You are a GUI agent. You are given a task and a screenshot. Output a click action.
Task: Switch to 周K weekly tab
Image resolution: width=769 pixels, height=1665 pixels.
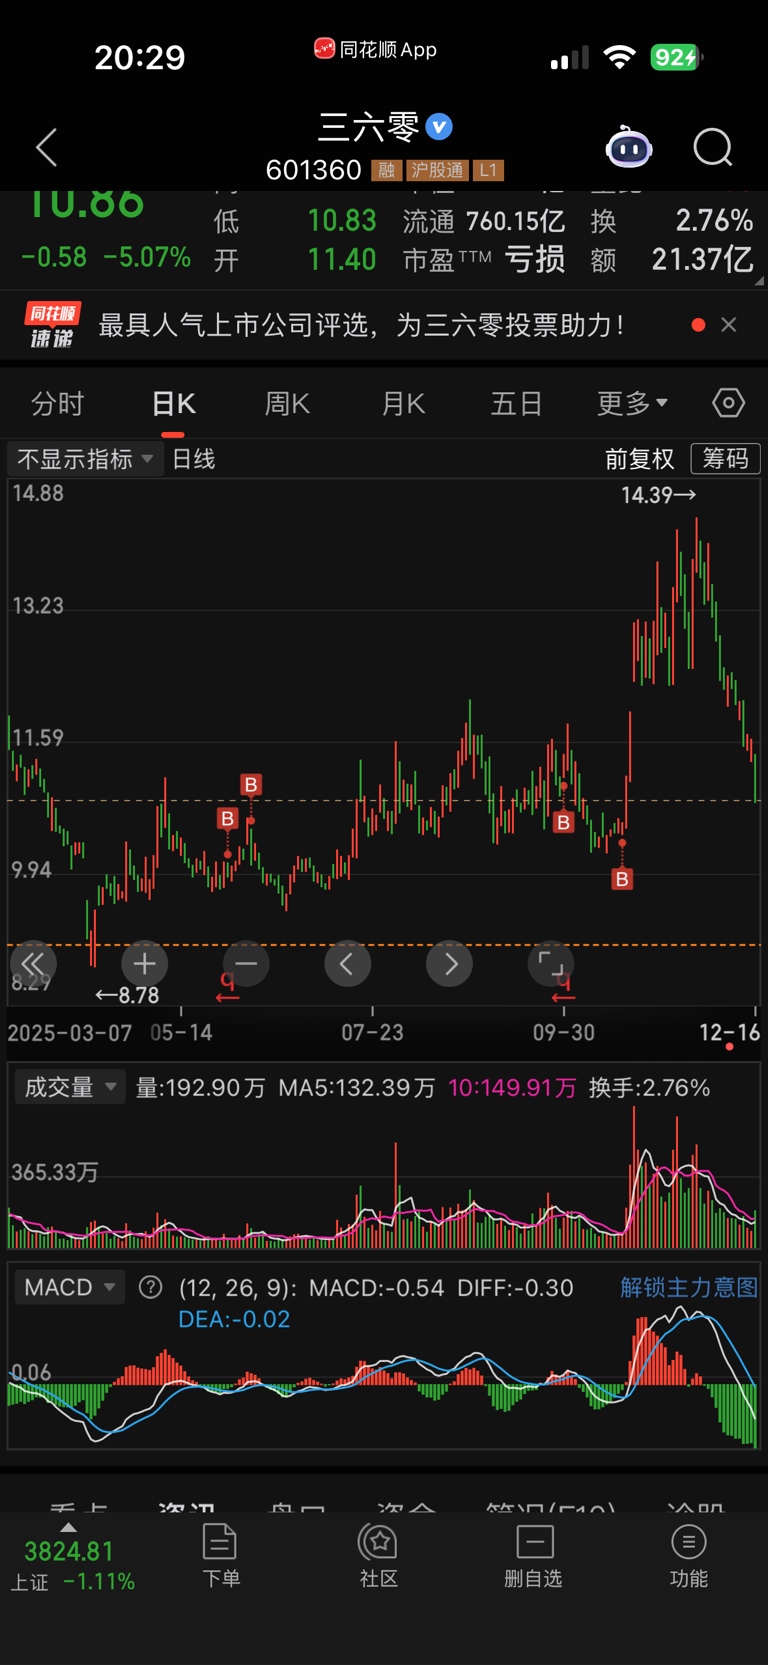pyautogui.click(x=287, y=404)
